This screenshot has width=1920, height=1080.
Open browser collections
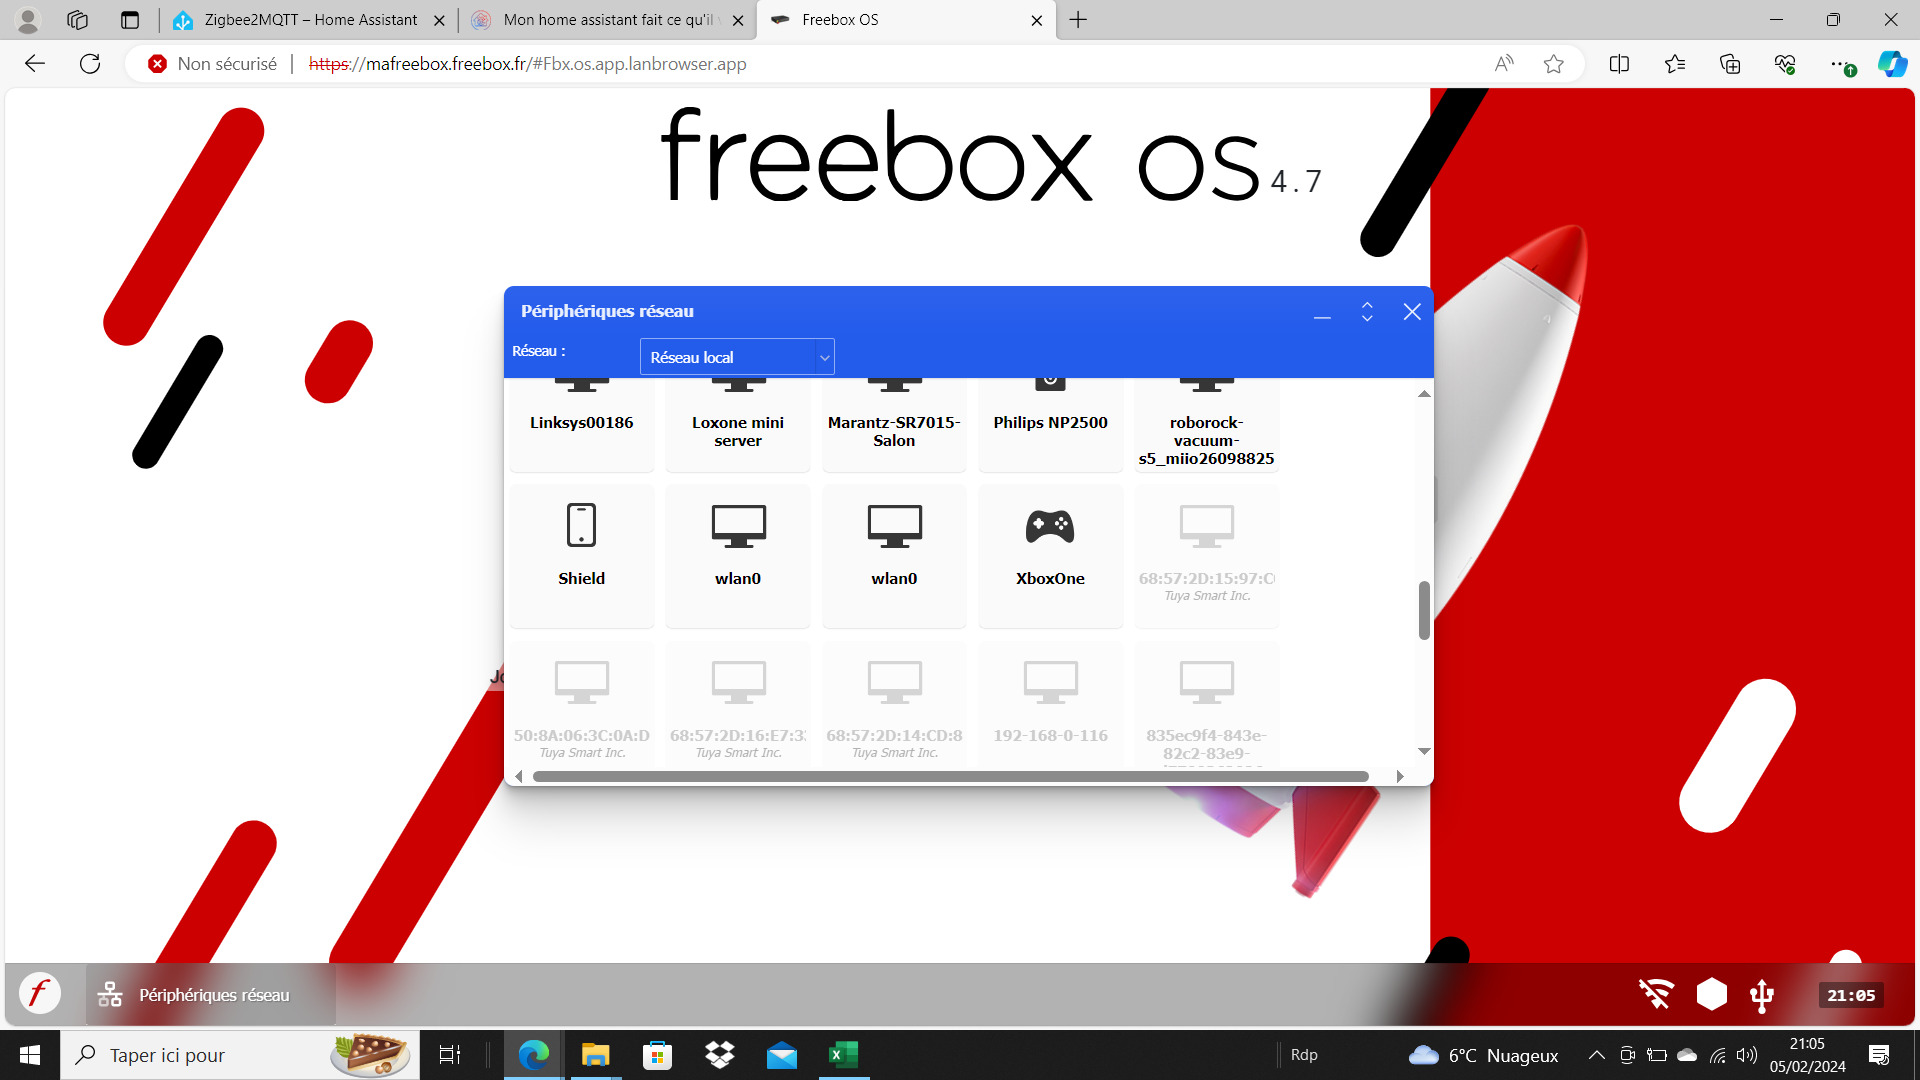tap(1730, 64)
